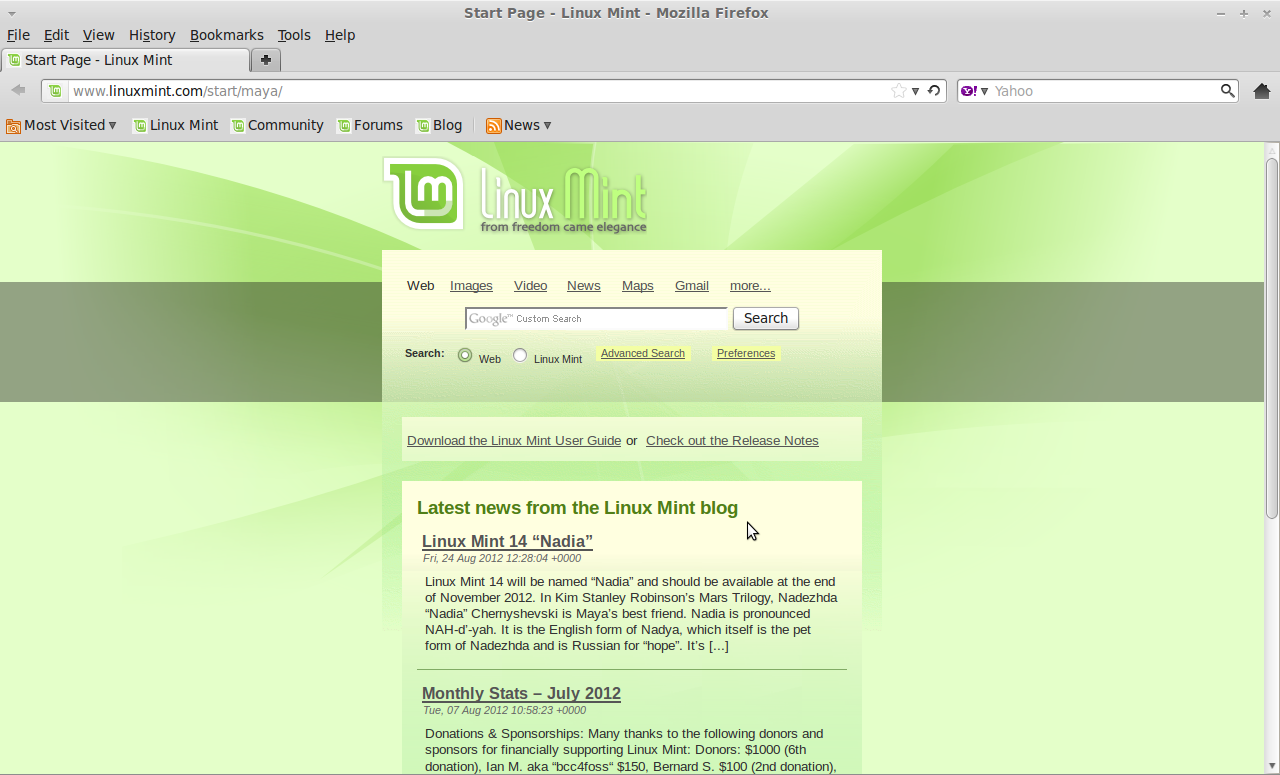The width and height of the screenshot is (1280, 775).
Task: Open the Video search link
Action: pos(530,286)
